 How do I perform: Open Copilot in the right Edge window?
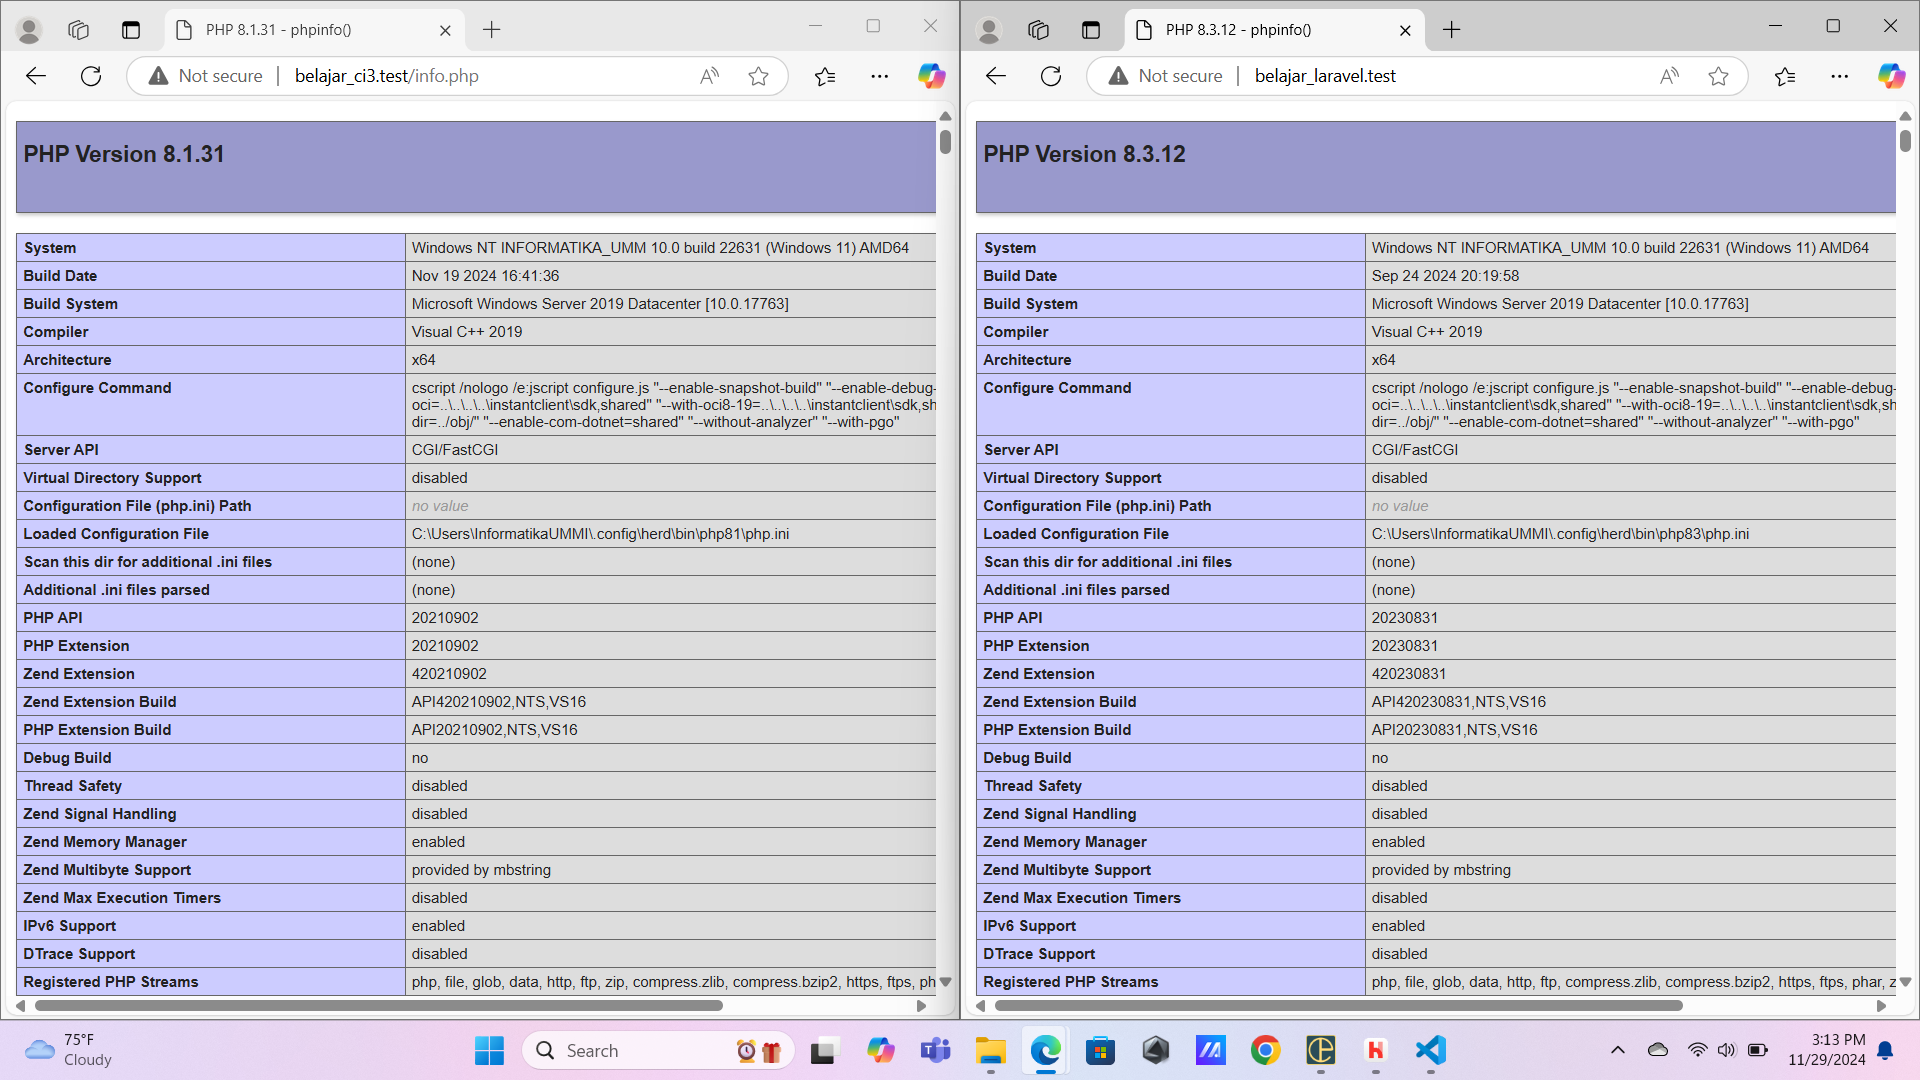[x=1891, y=75]
